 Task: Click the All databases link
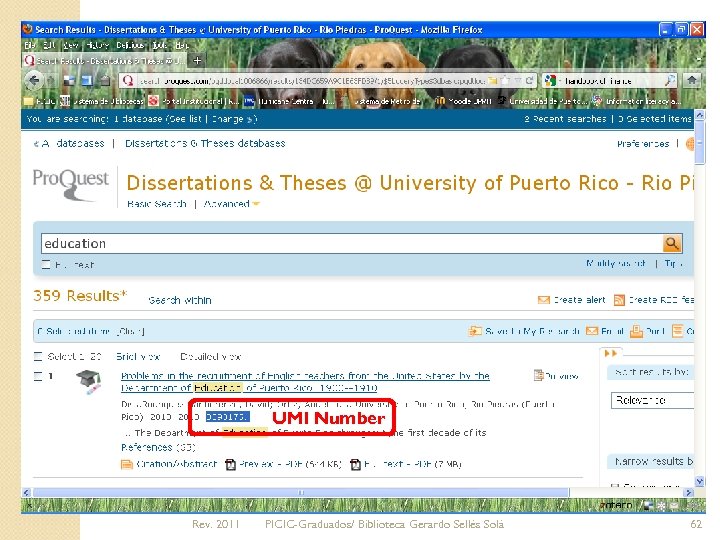pos(69,143)
